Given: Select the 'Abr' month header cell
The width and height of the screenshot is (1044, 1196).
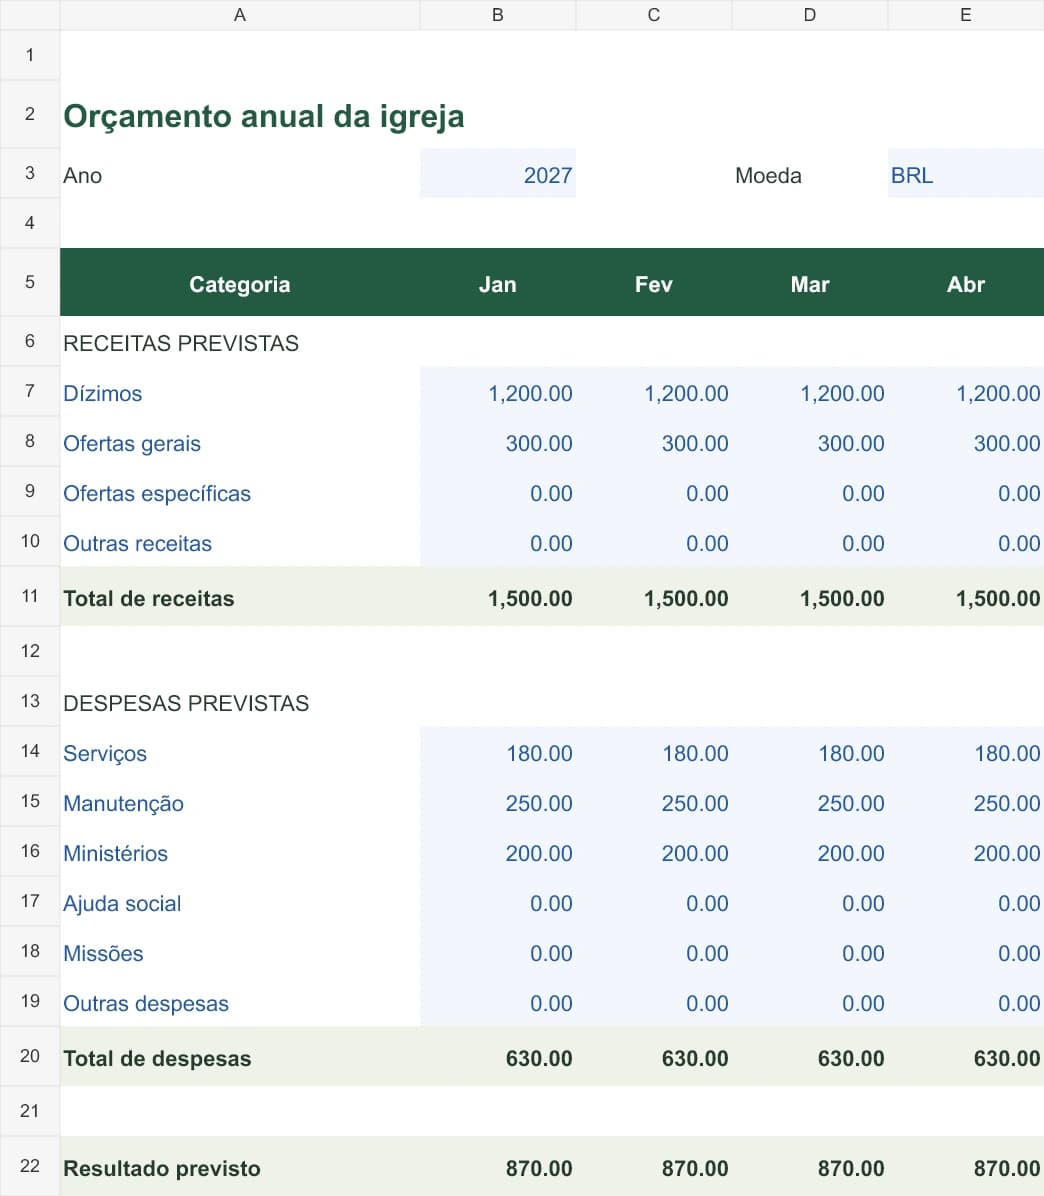Looking at the screenshot, I should 965,282.
